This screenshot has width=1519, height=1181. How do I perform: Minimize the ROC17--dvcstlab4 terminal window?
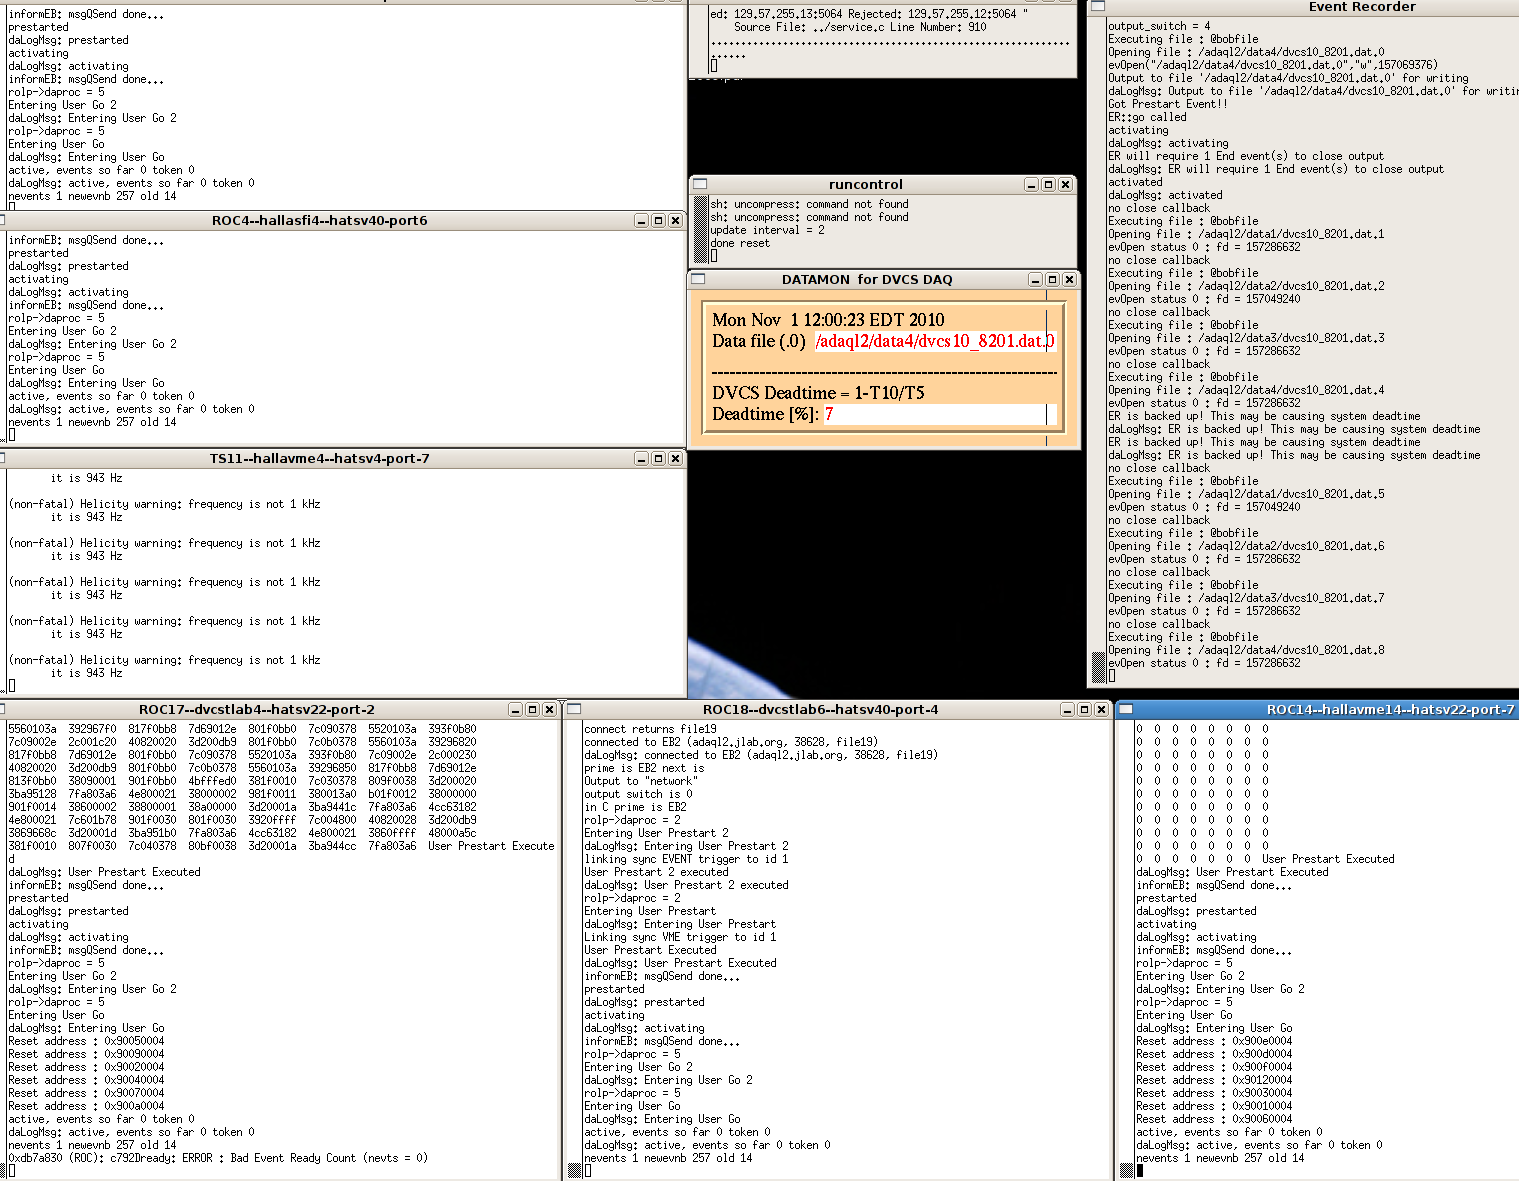pyautogui.click(x=515, y=709)
